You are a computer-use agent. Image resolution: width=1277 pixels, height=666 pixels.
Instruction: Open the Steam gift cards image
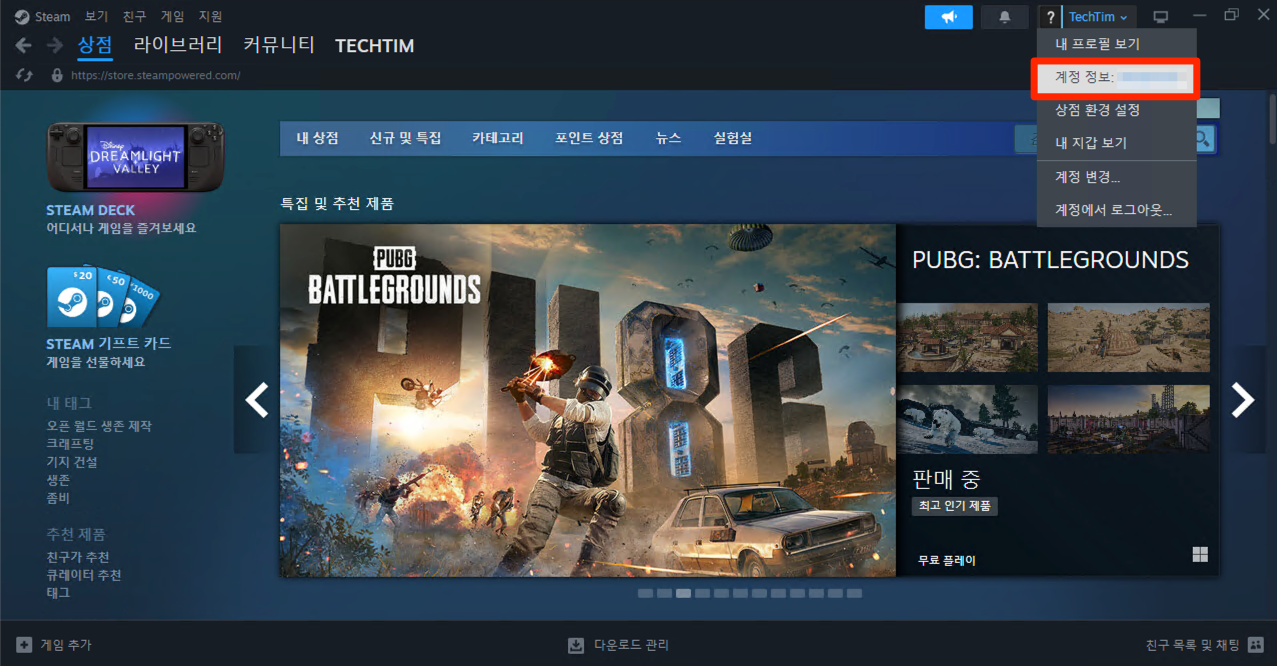[x=103, y=297]
